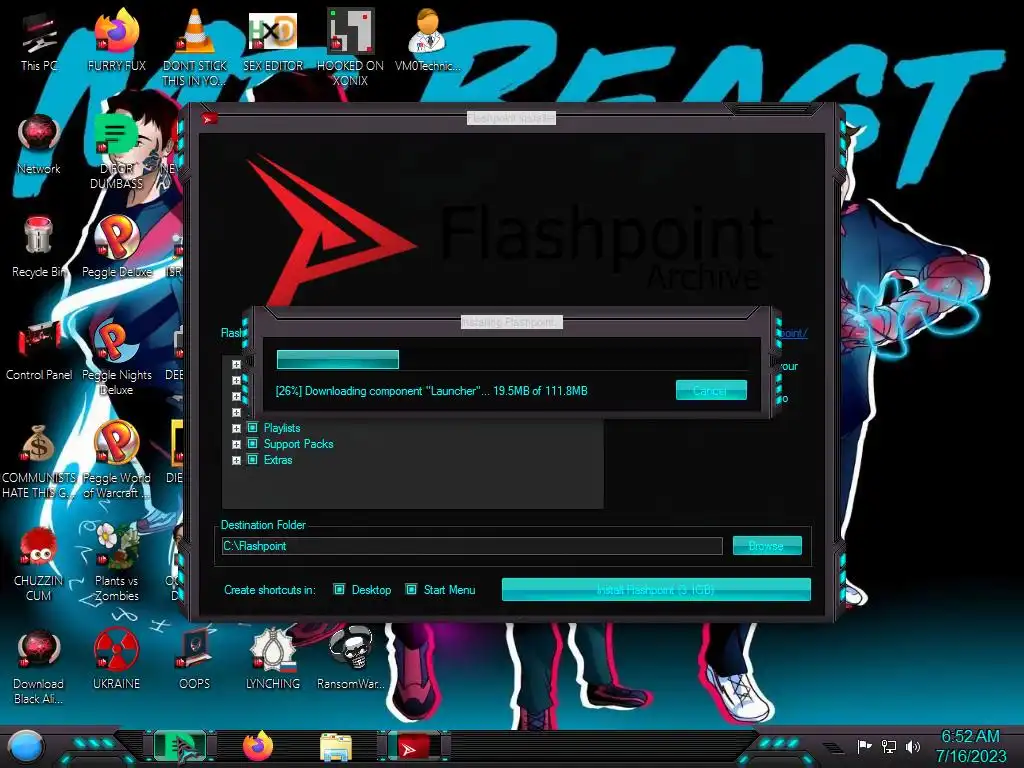
Task: Open the taskbar clock showing 6:52 AM
Action: [x=970, y=746]
